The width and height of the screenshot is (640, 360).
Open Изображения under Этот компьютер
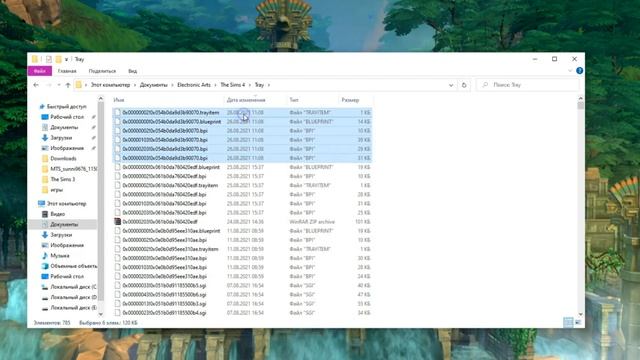[67, 245]
